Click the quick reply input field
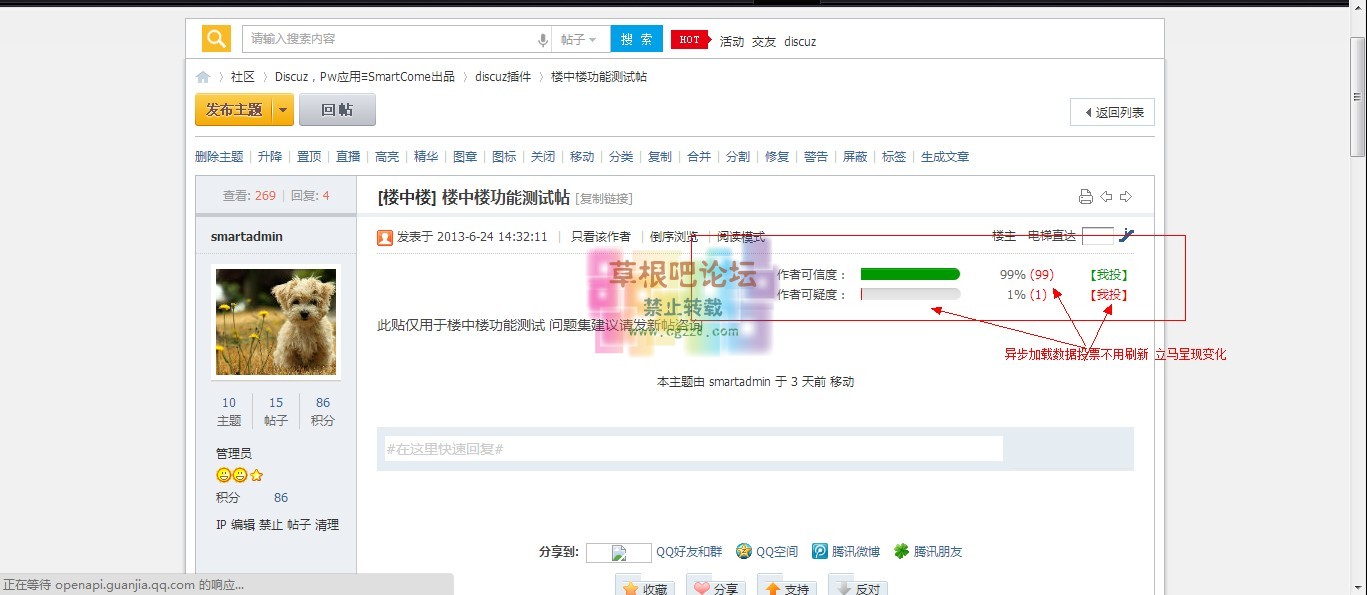 click(x=694, y=449)
